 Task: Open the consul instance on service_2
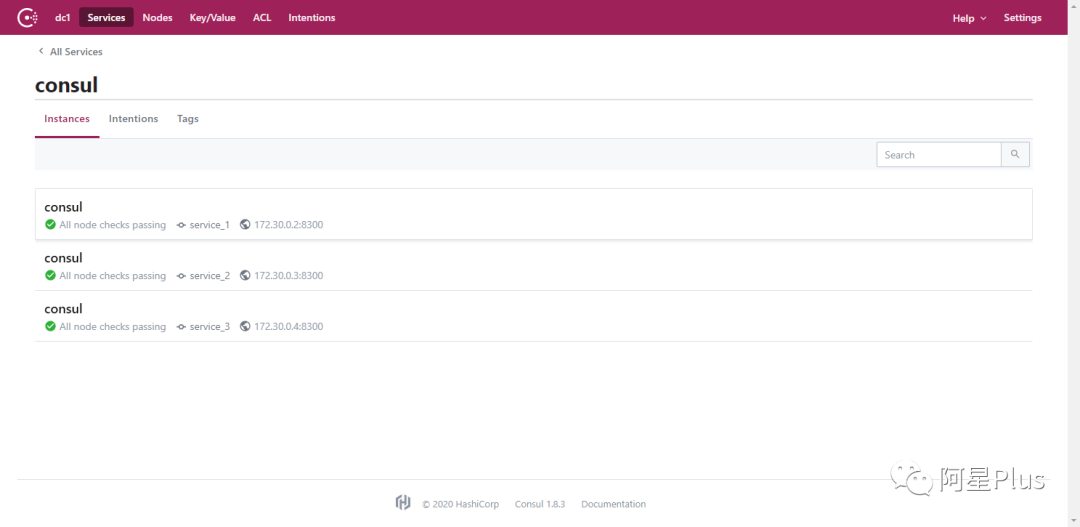533,265
